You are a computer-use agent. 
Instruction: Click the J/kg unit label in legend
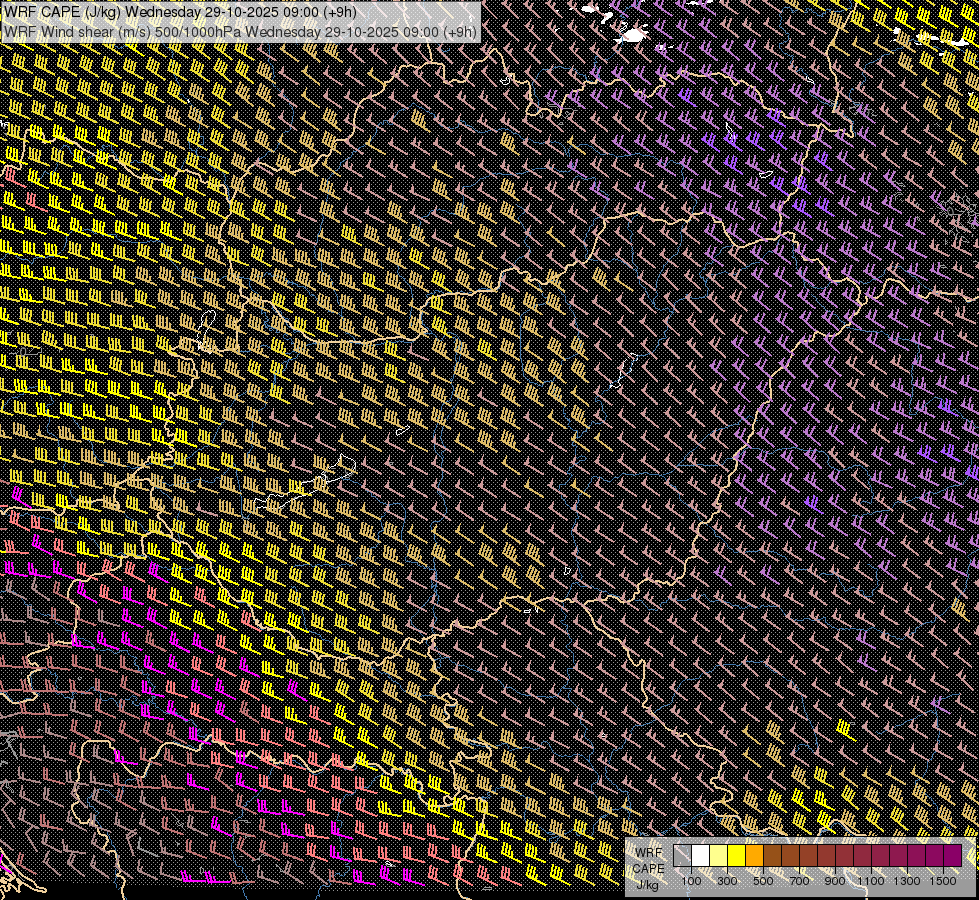pyautogui.click(x=647, y=885)
